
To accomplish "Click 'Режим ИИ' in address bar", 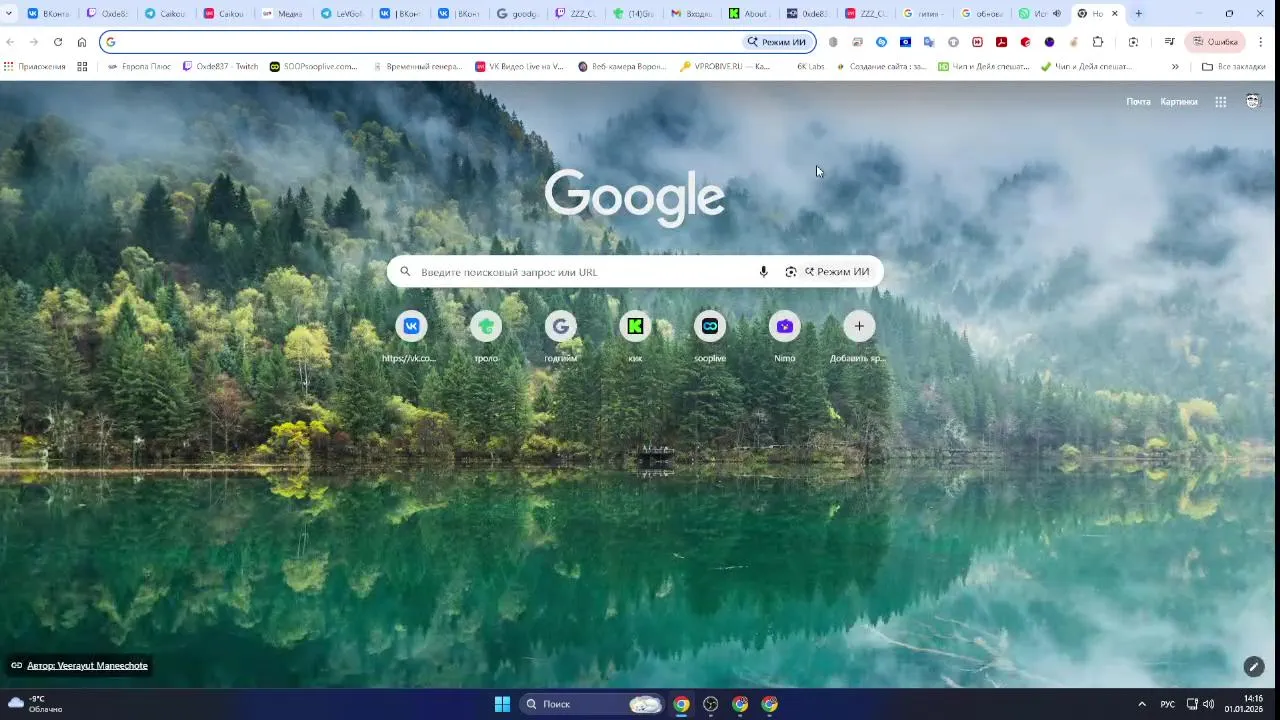I will (776, 42).
